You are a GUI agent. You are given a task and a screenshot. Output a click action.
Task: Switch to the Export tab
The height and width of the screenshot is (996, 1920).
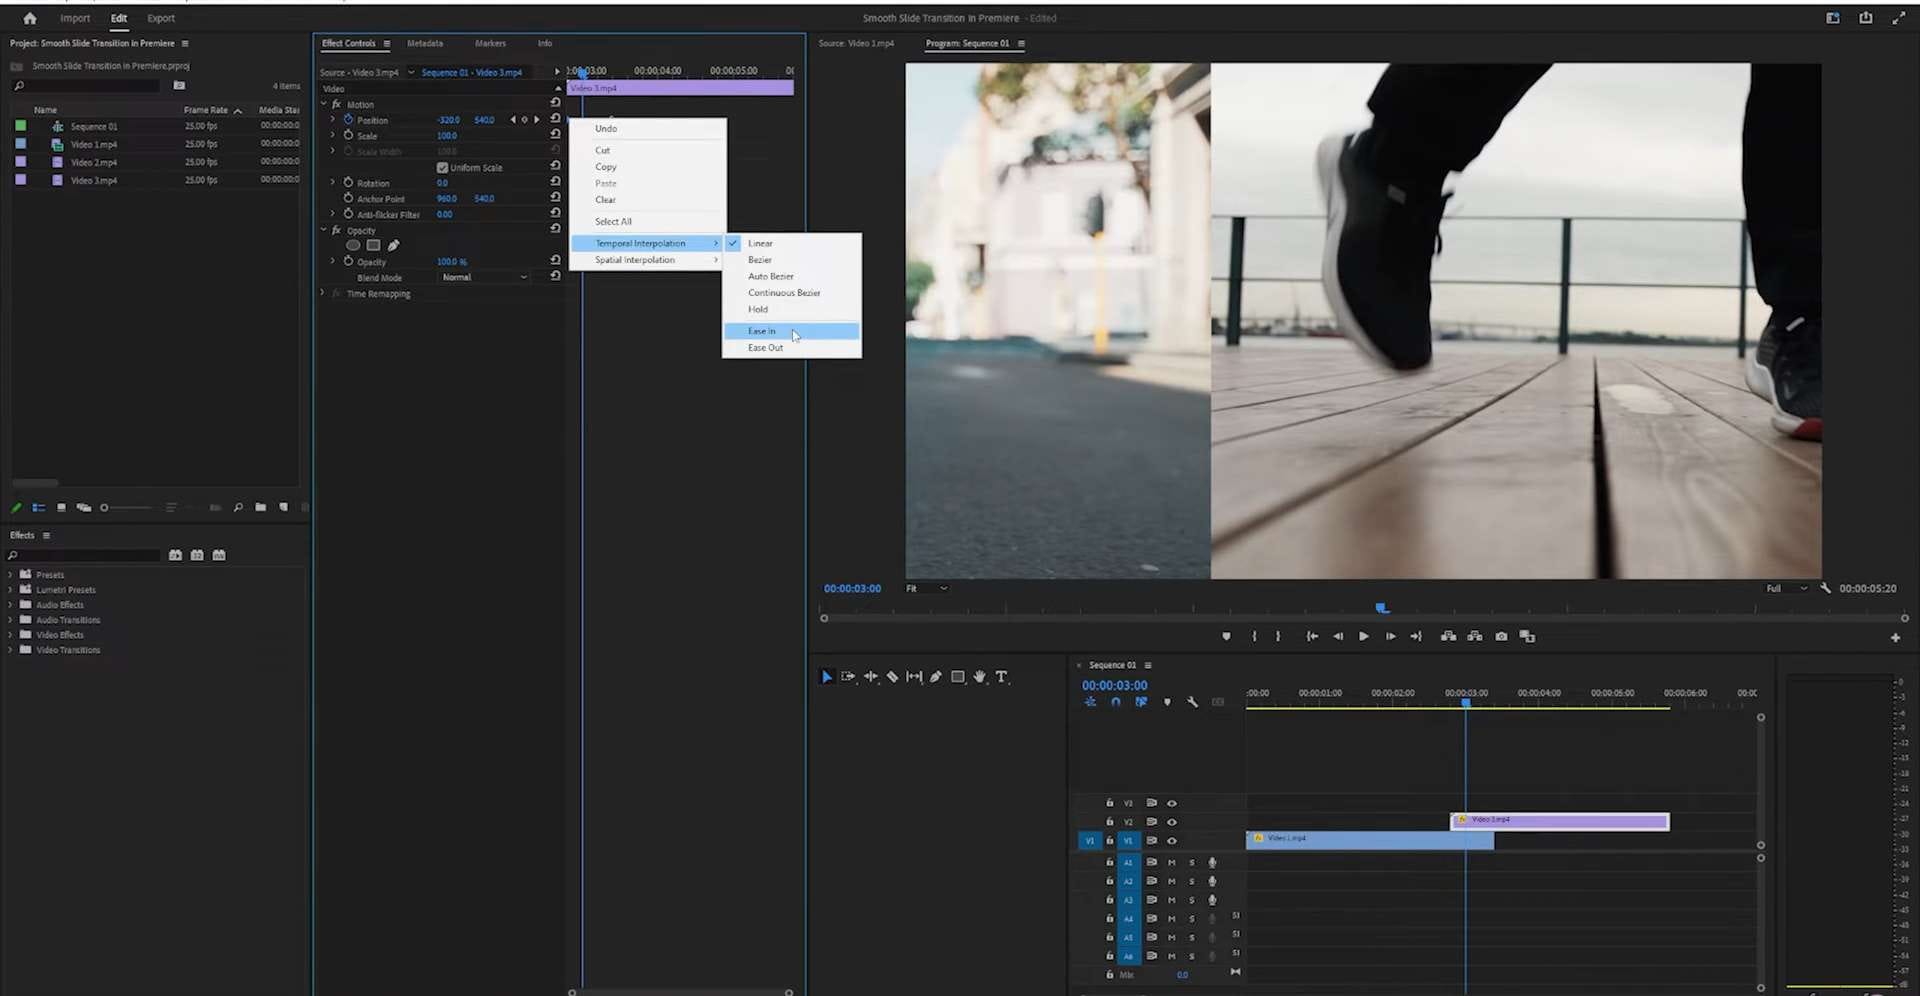point(160,18)
